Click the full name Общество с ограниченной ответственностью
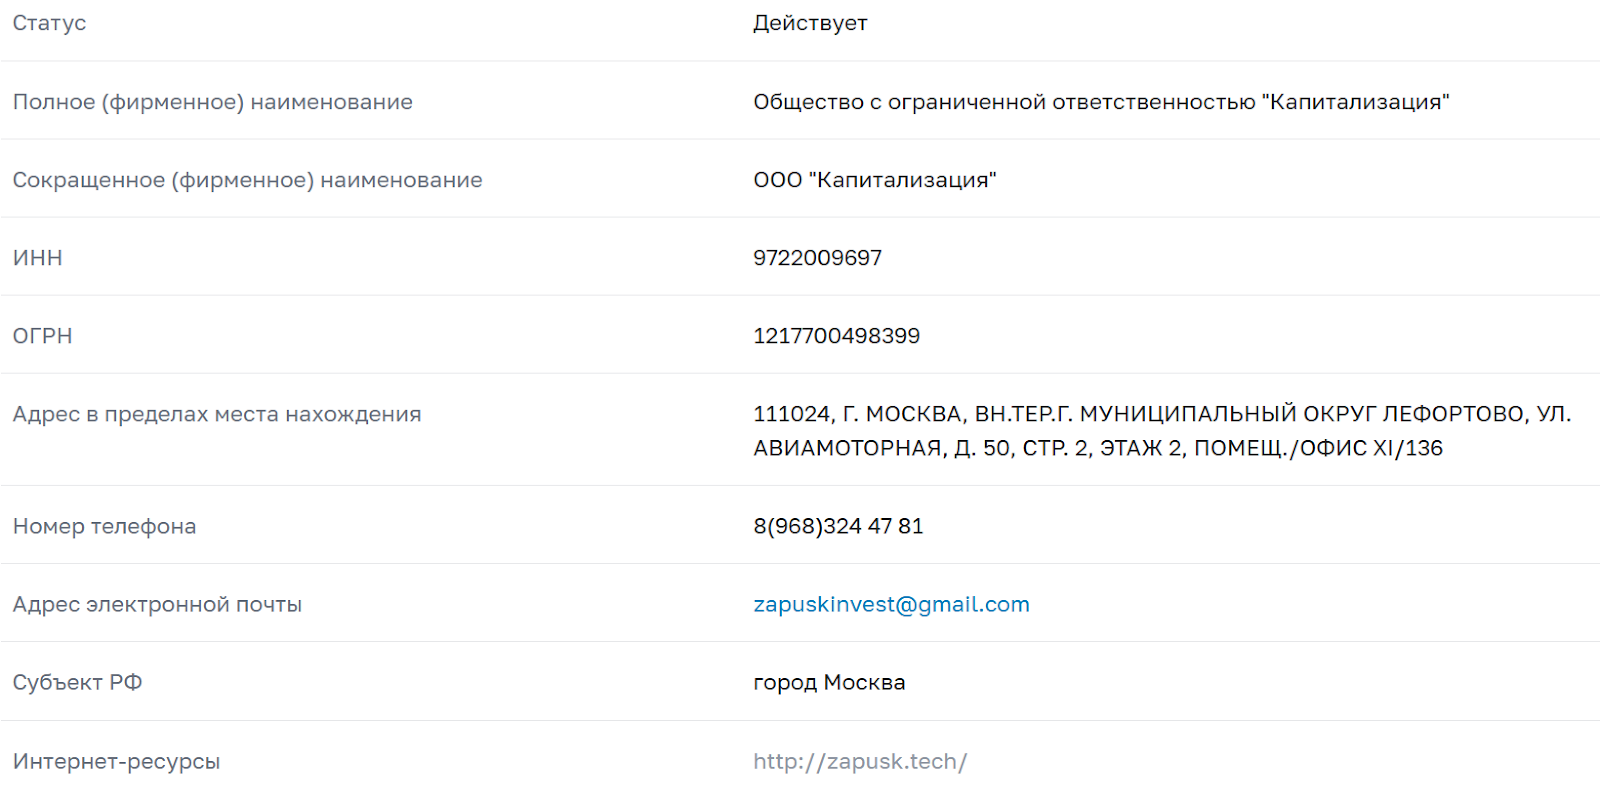 click(x=1004, y=102)
